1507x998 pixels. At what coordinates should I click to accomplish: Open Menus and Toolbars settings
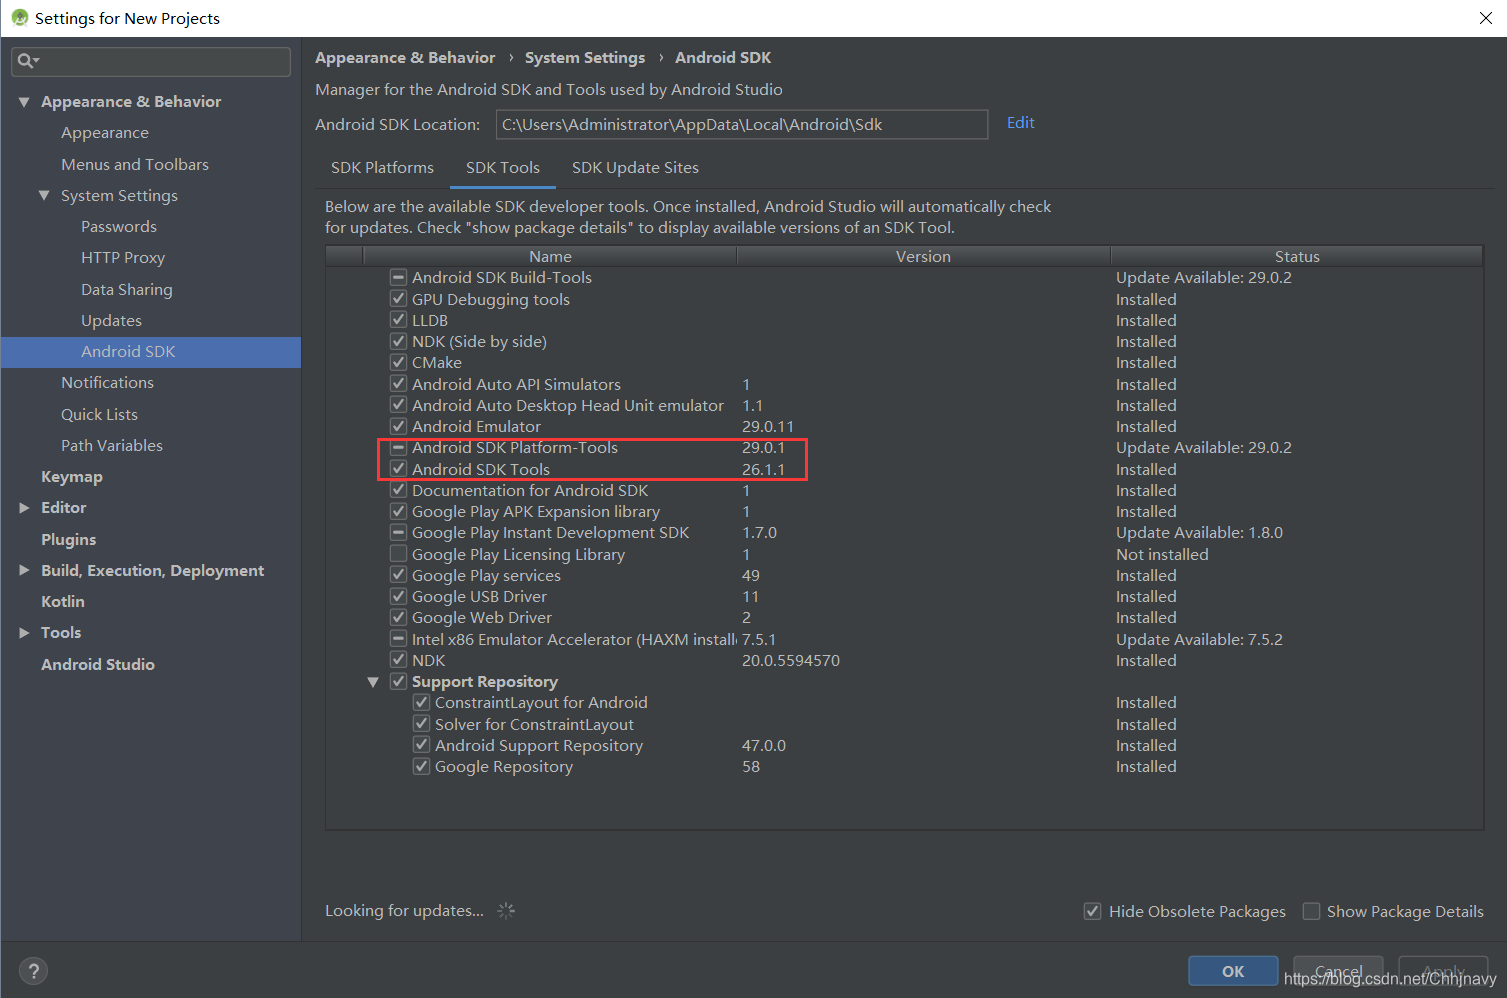pyautogui.click(x=135, y=164)
